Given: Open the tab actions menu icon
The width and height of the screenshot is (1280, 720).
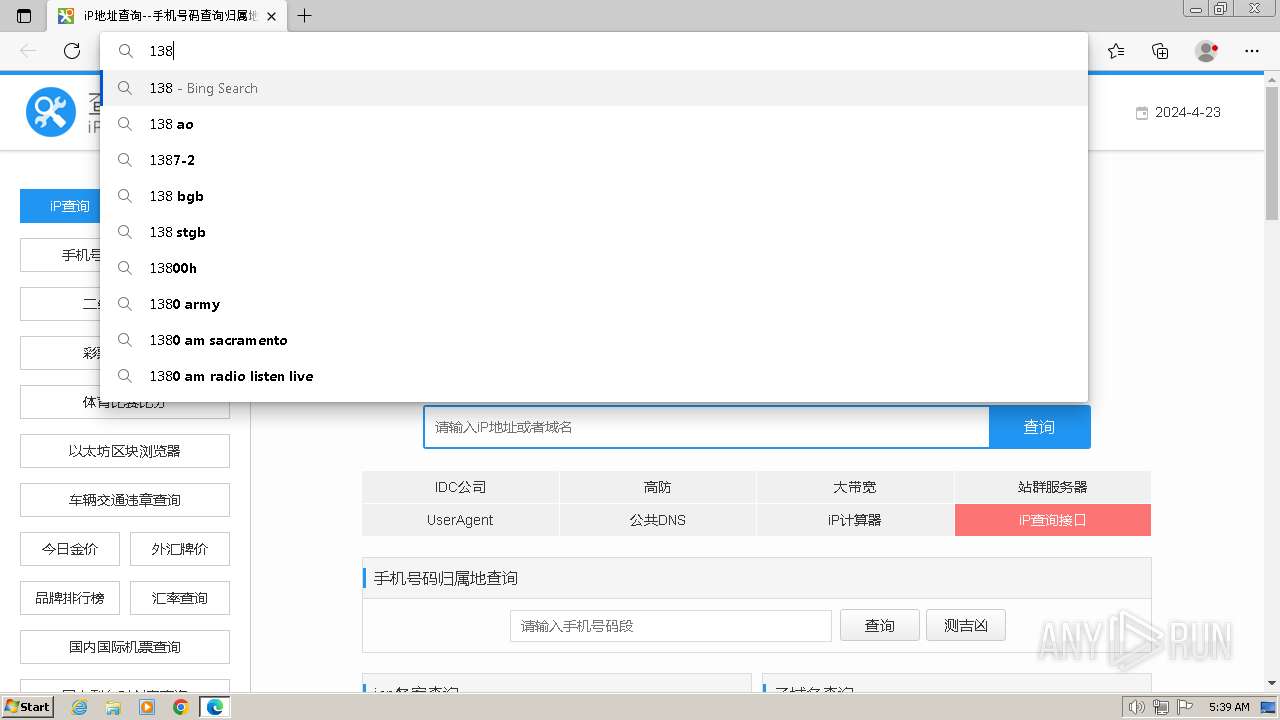Looking at the screenshot, I should click(24, 16).
